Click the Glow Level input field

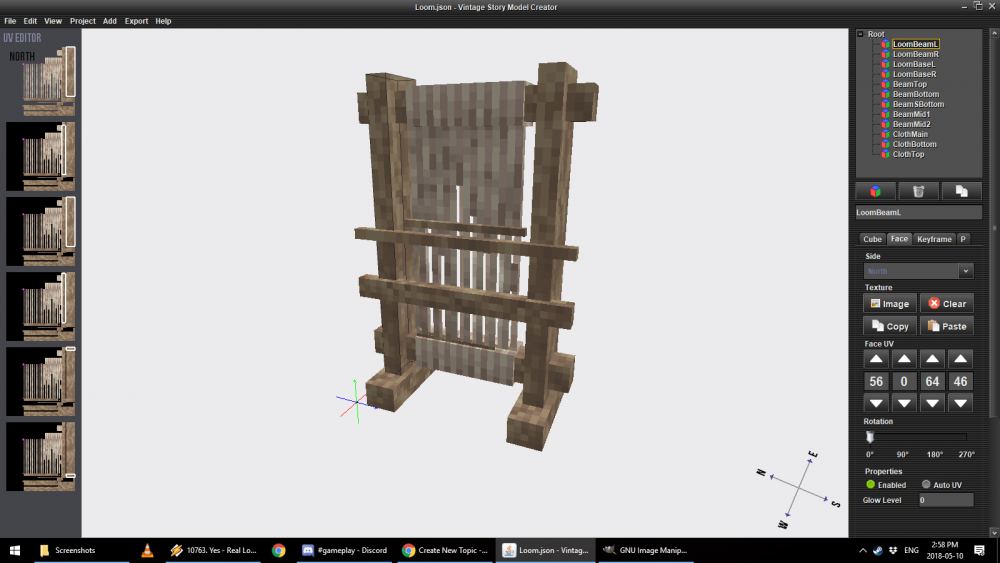click(945, 500)
